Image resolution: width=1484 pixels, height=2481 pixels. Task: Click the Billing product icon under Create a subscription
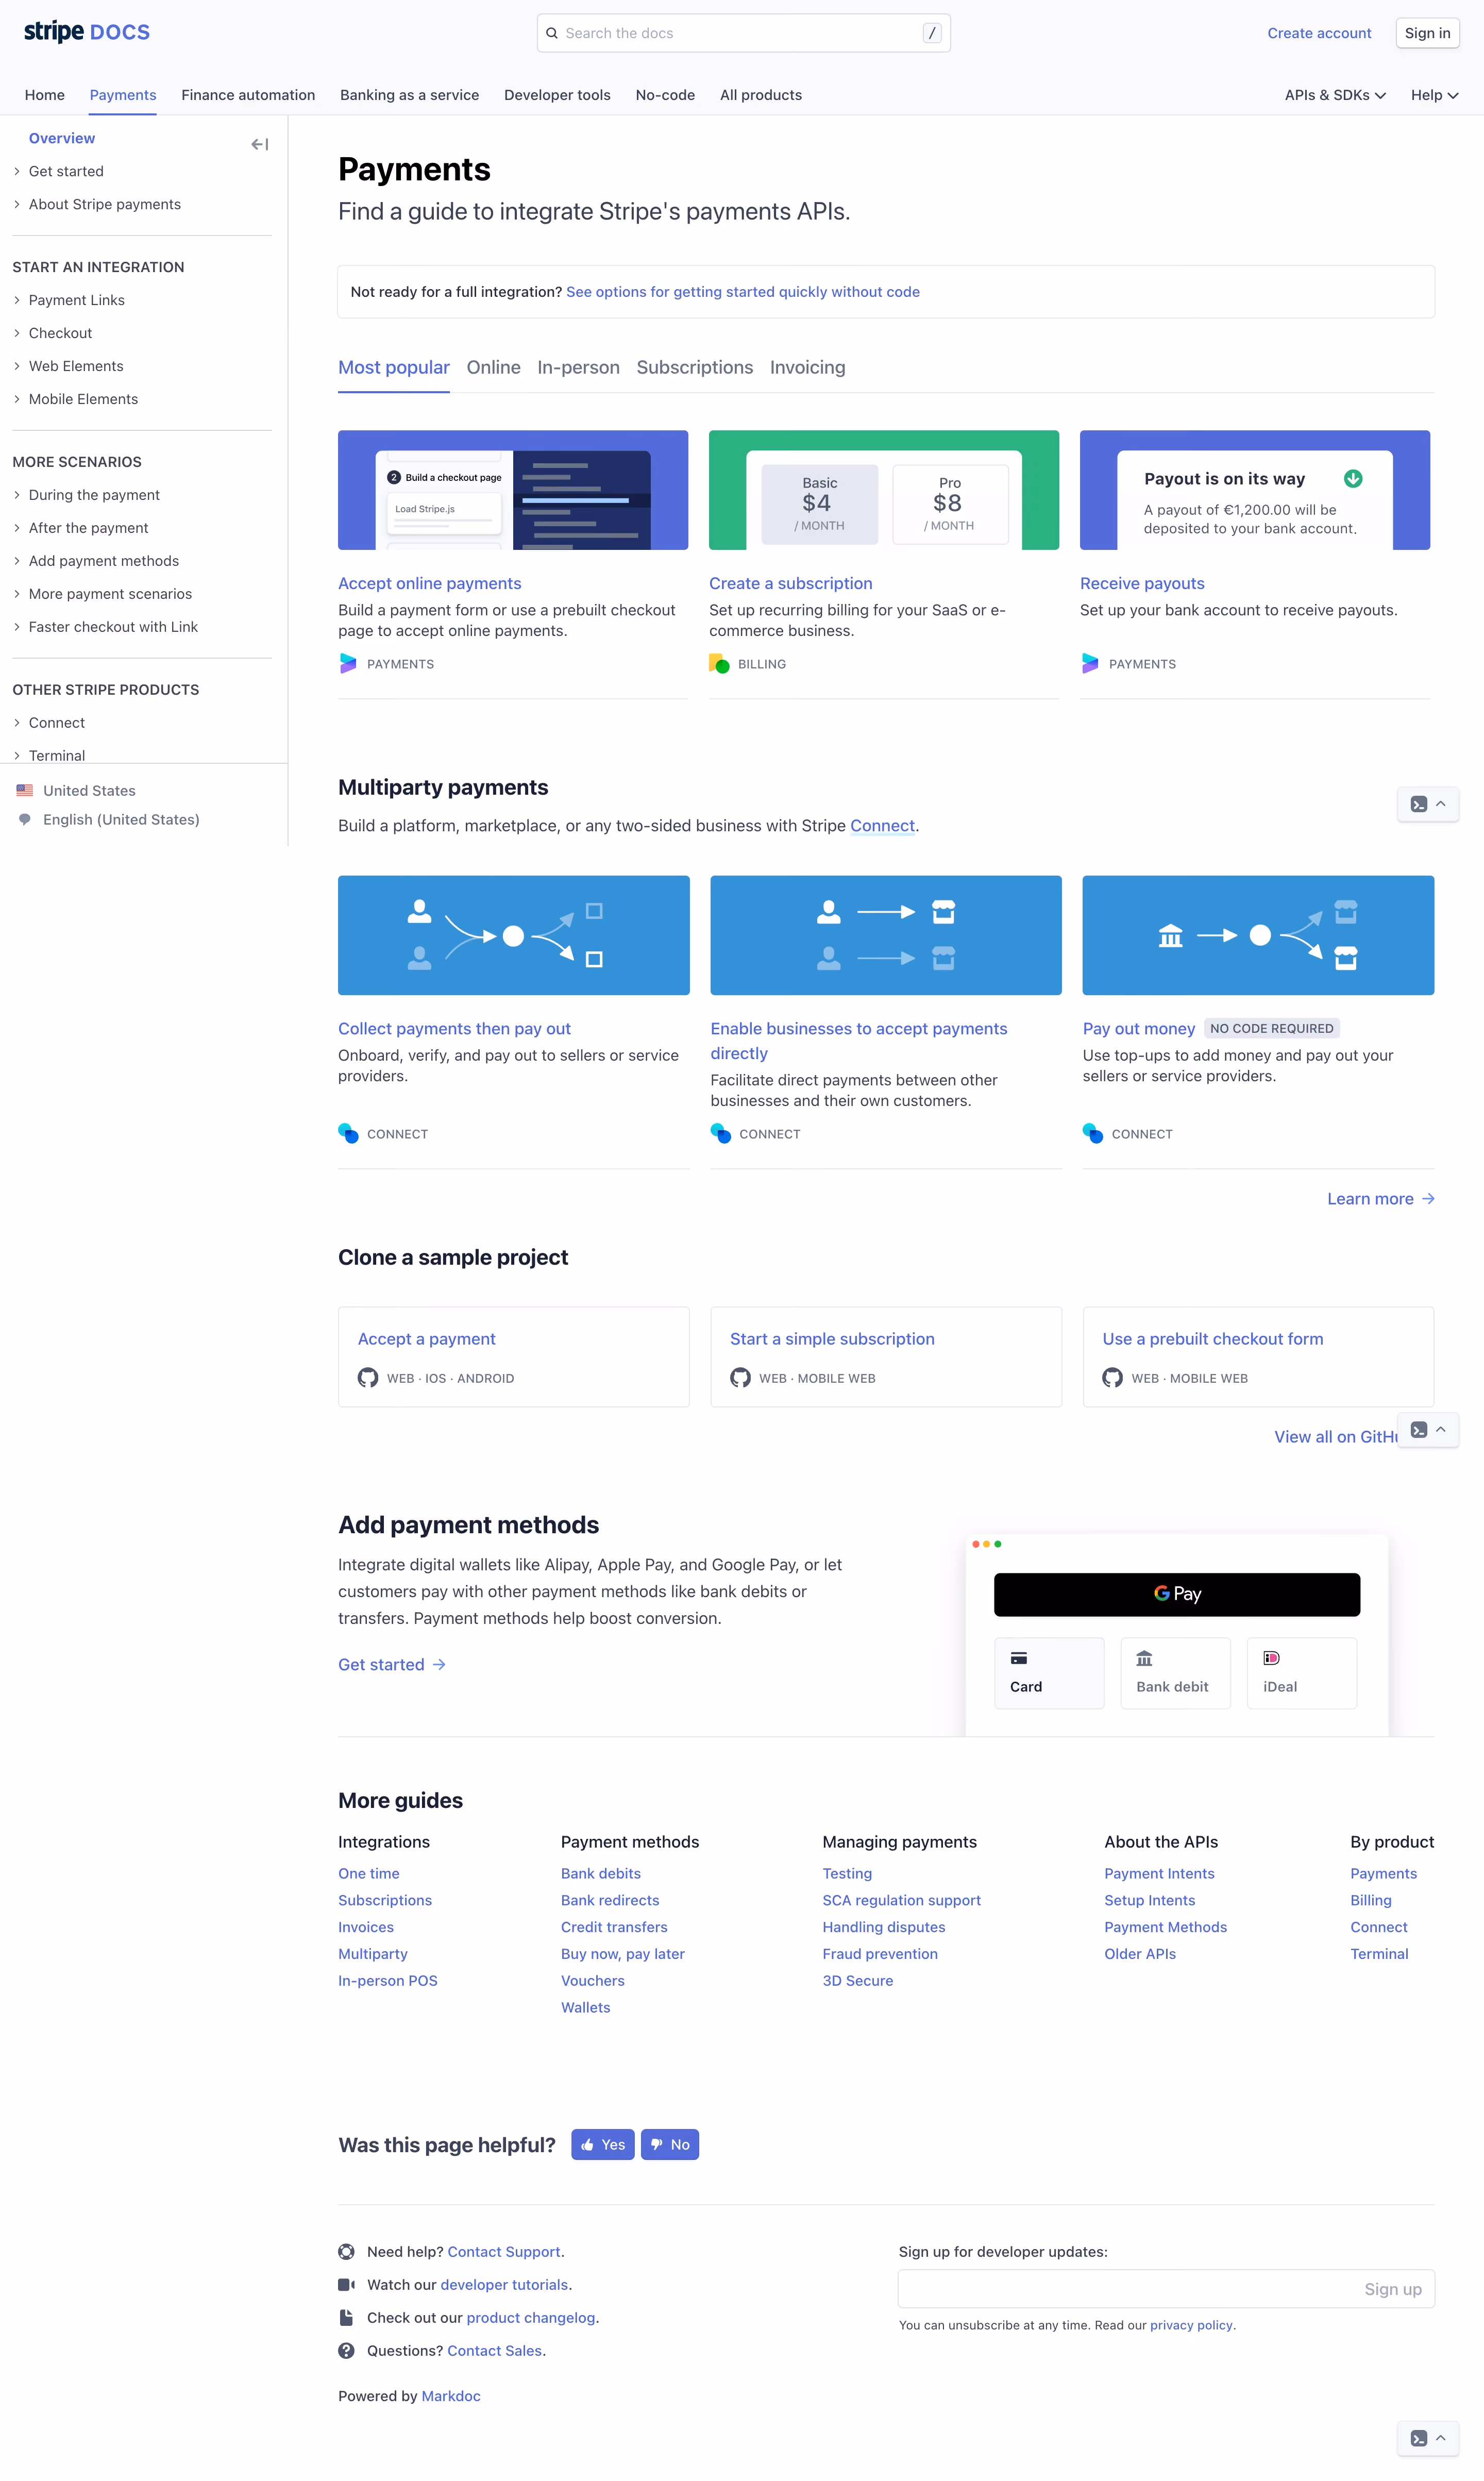[x=719, y=664]
